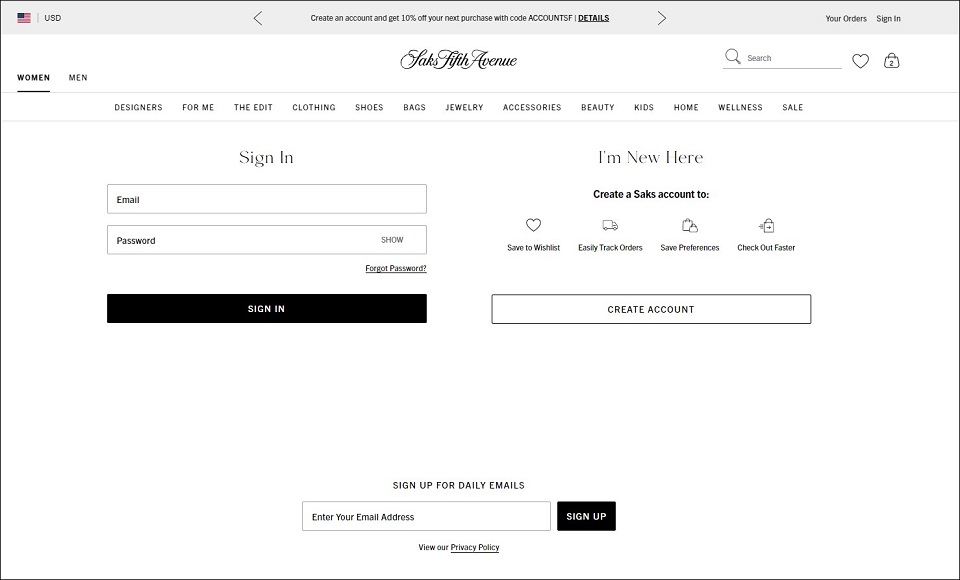The height and width of the screenshot is (580, 960).
Task: Open the JEWELRY menu
Action: pos(464,107)
